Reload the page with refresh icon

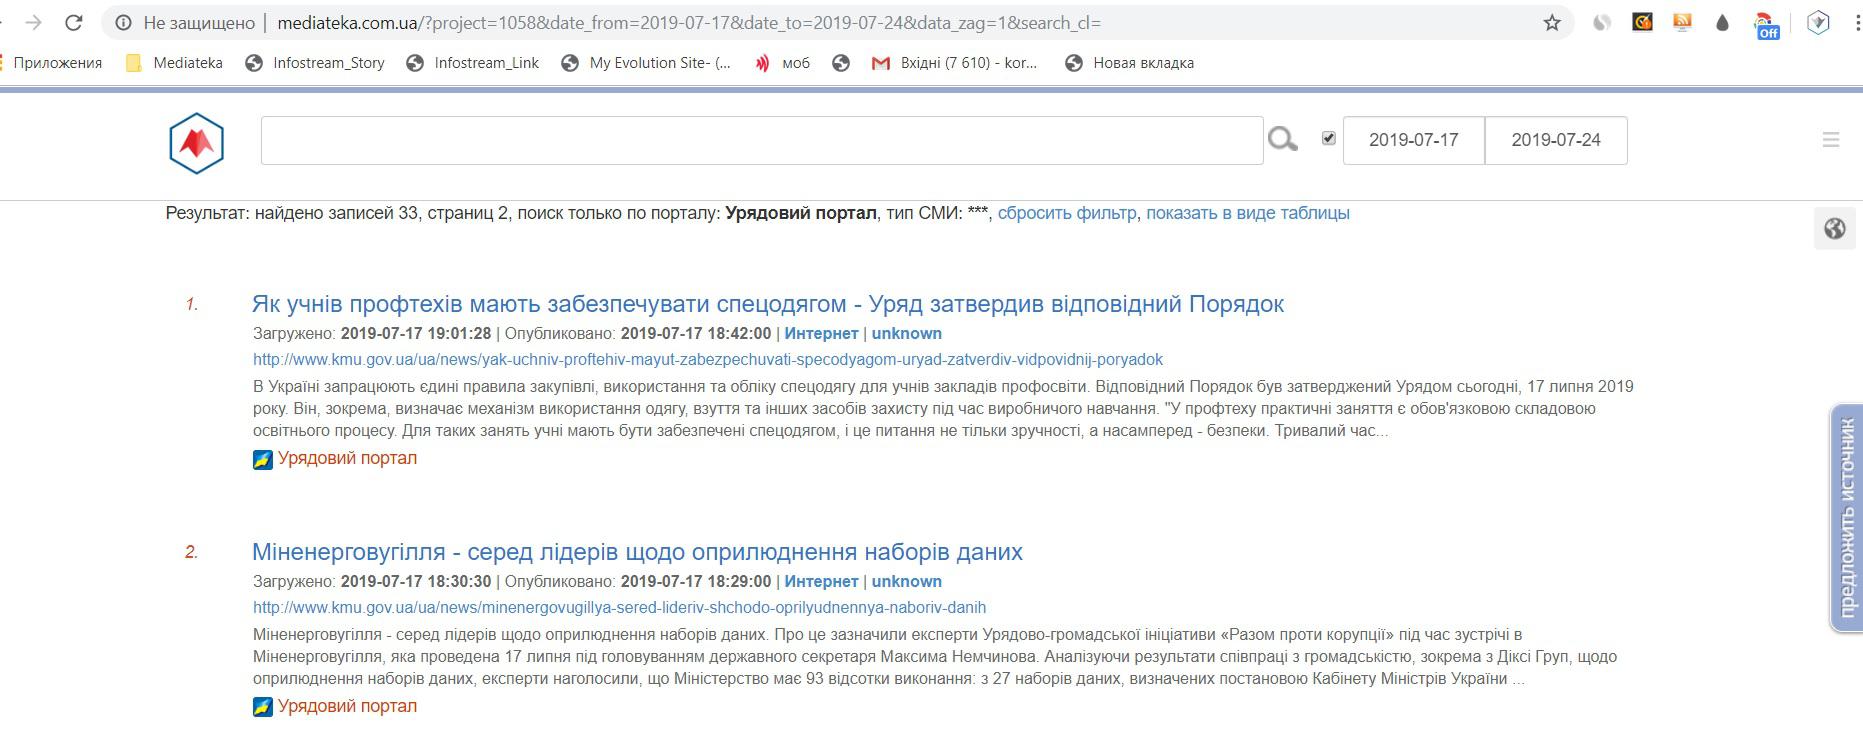point(73,23)
